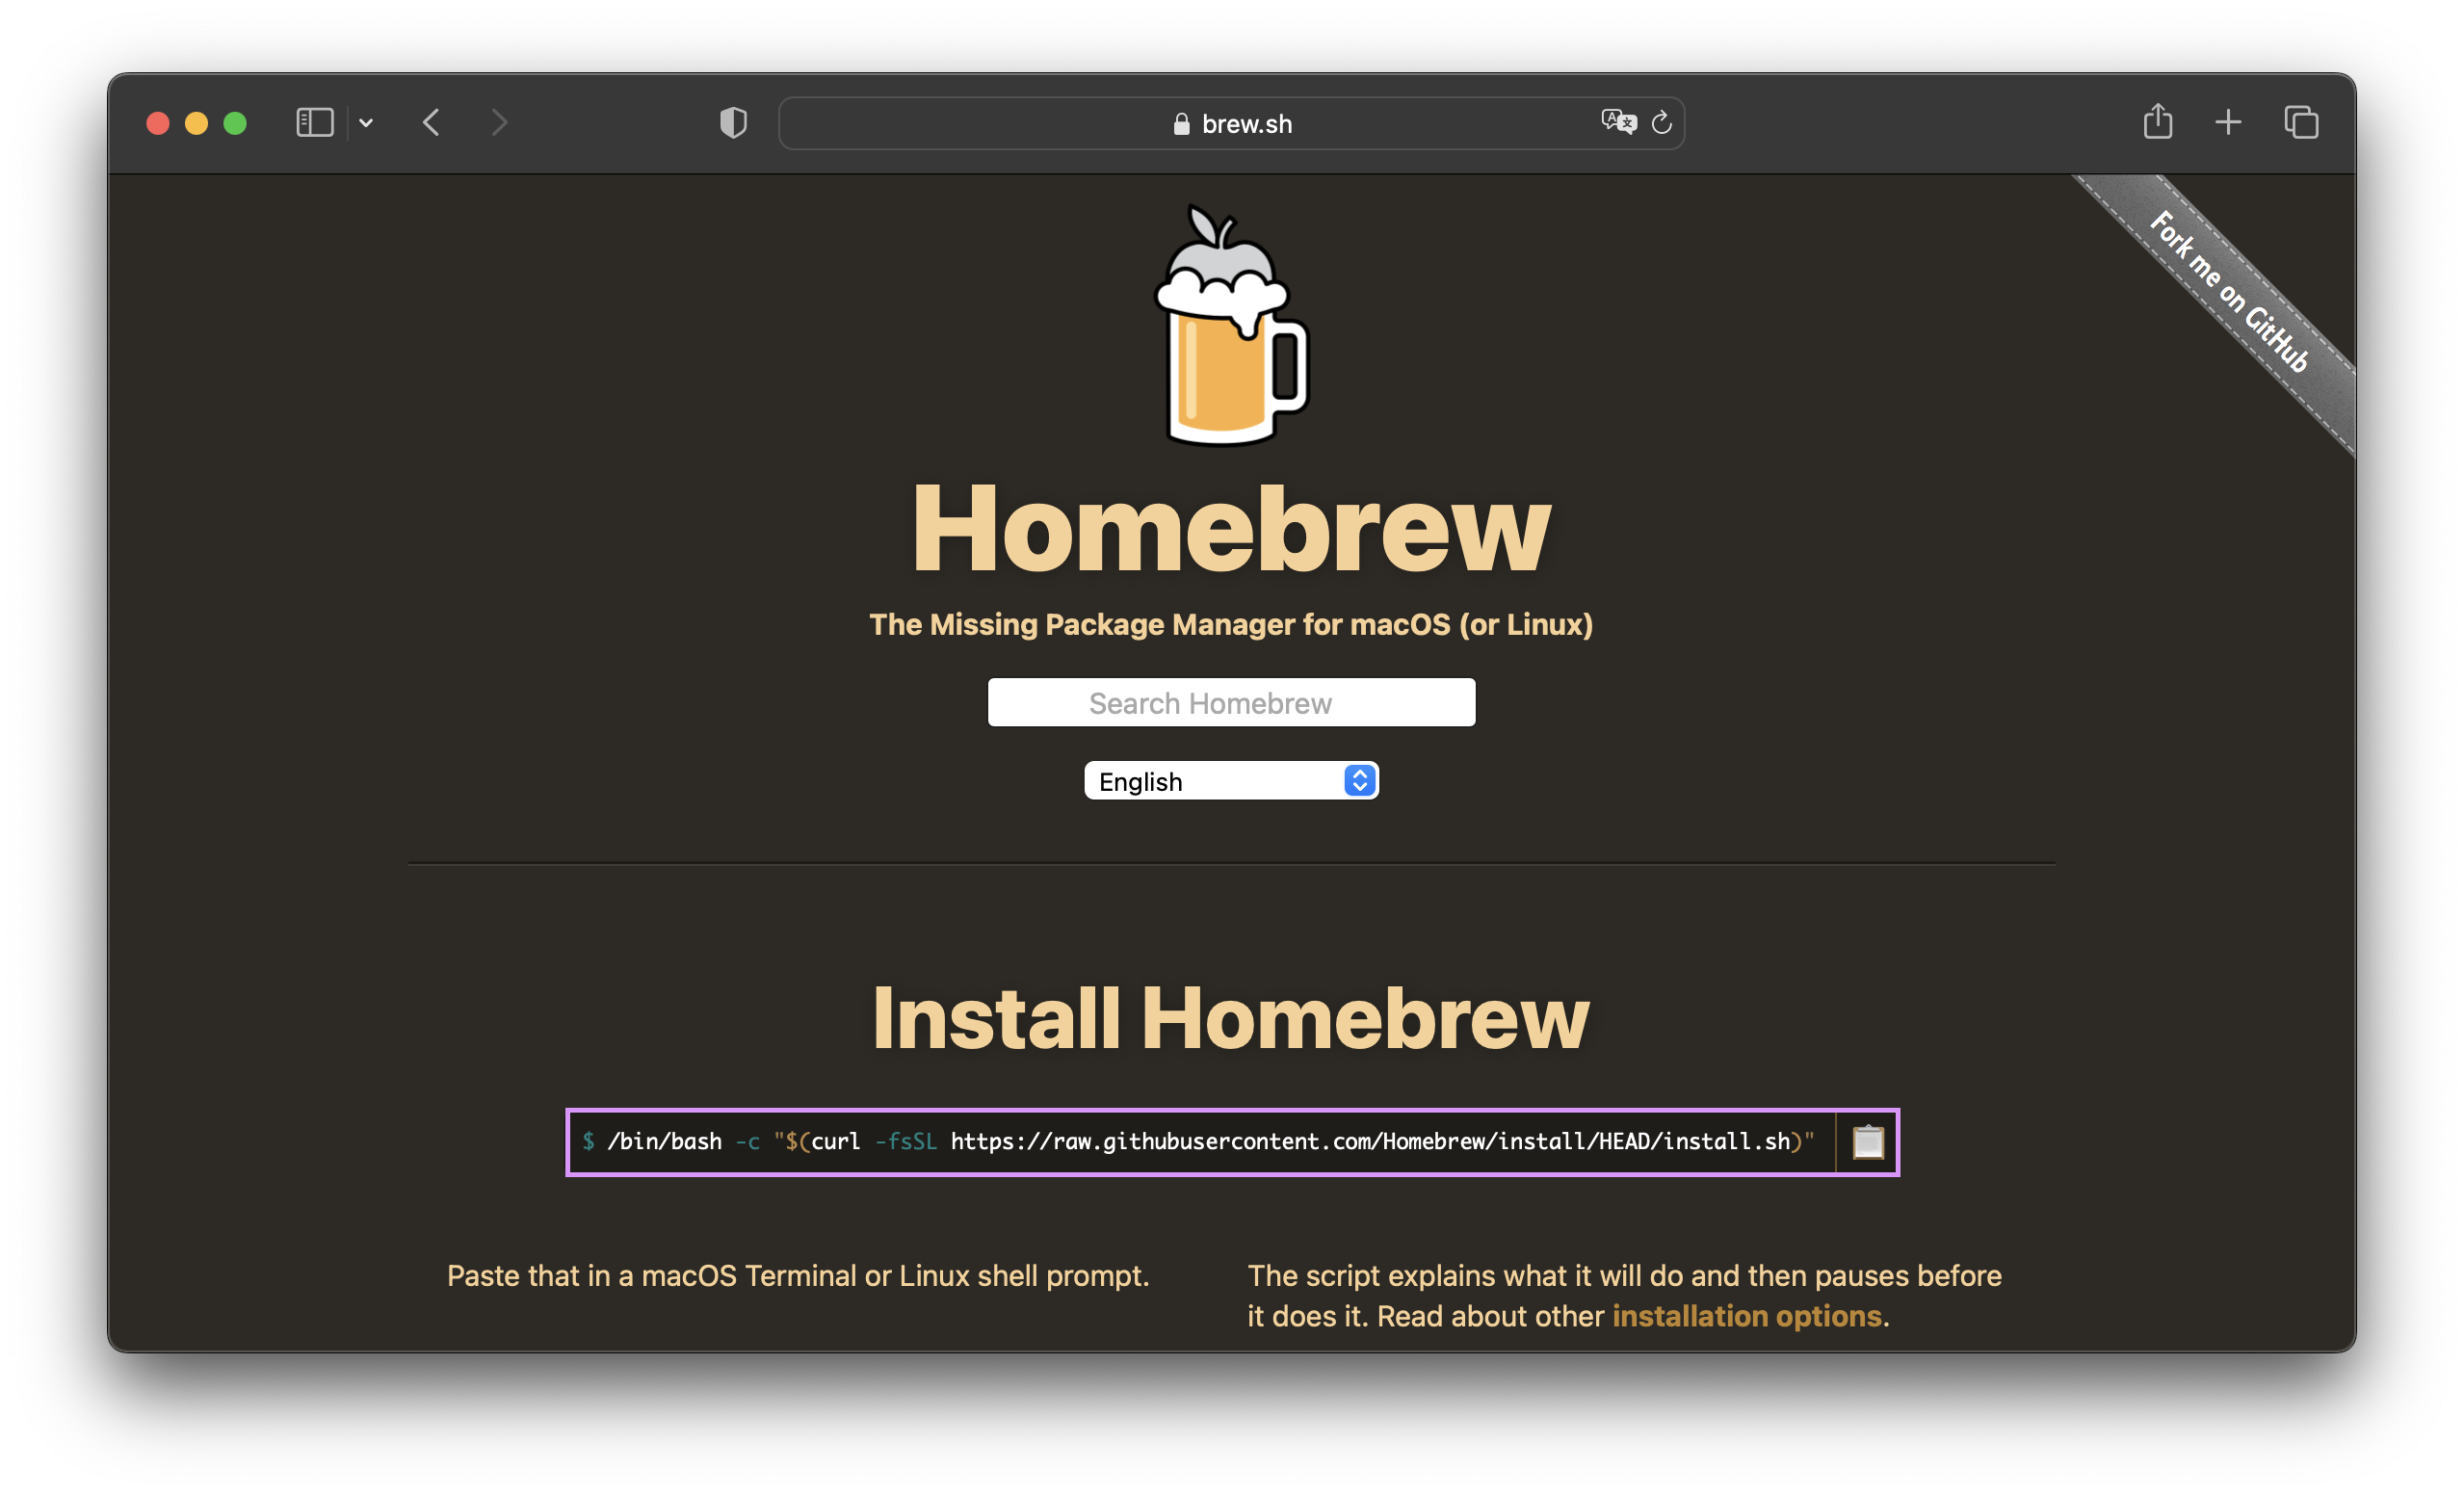Go forward to the next page
This screenshot has height=1495, width=2464.
[499, 123]
